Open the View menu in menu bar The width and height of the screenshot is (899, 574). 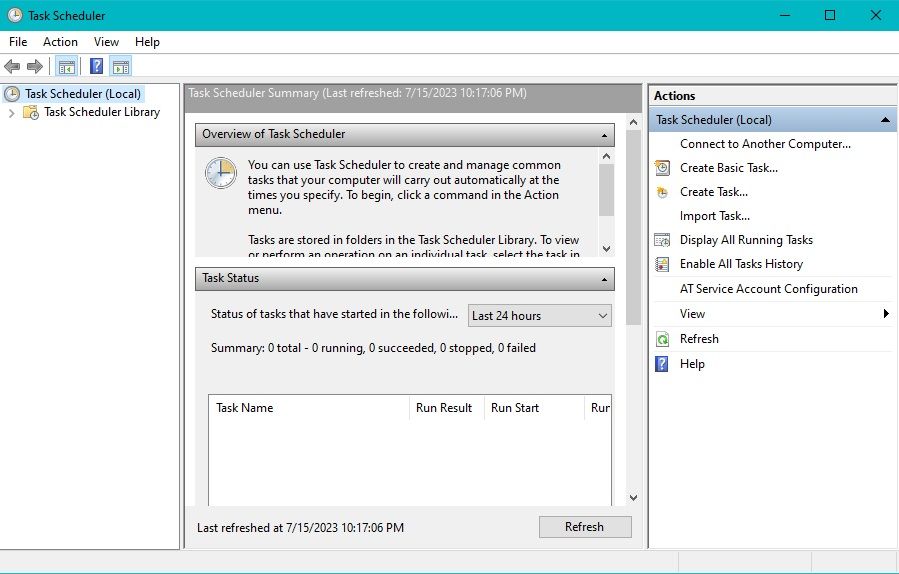click(x=106, y=42)
